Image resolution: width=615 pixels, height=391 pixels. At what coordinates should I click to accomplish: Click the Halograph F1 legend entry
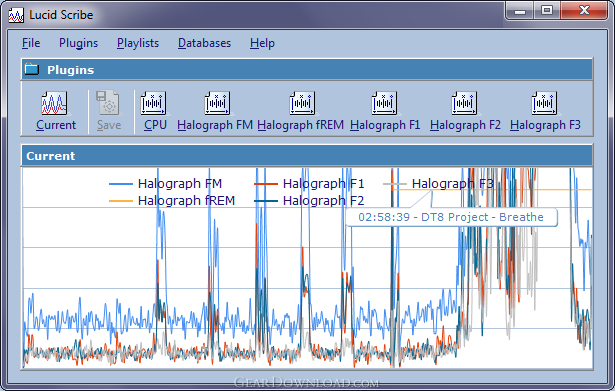(x=309, y=184)
